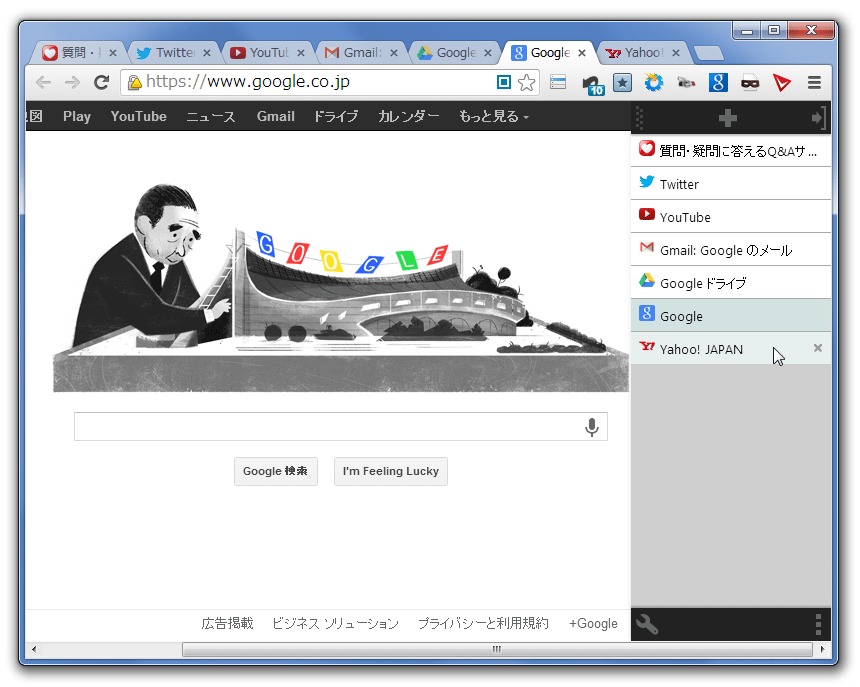Bookmark this page with the star icon

(x=527, y=83)
